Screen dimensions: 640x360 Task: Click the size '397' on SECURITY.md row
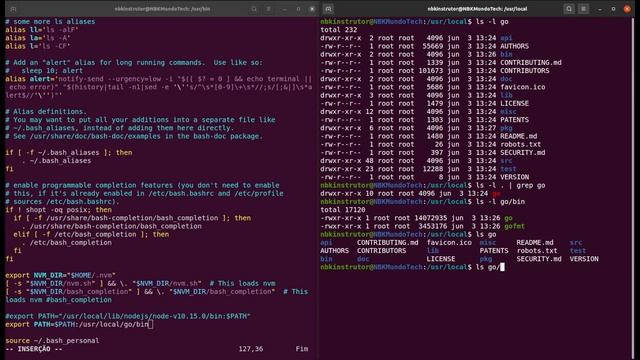coord(437,153)
